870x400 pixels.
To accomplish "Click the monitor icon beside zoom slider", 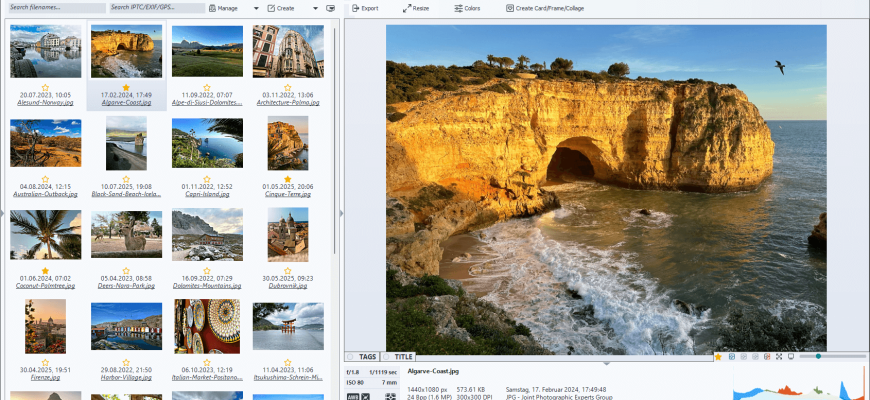I will [x=791, y=357].
